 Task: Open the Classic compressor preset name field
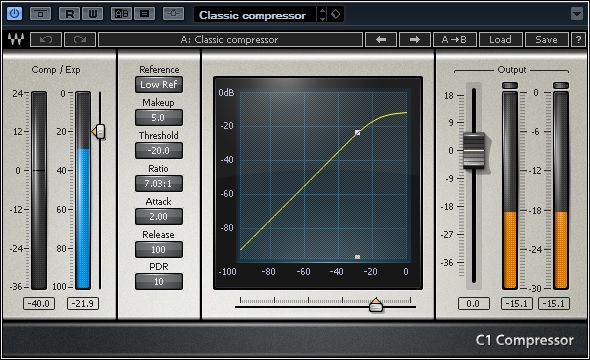(255, 15)
